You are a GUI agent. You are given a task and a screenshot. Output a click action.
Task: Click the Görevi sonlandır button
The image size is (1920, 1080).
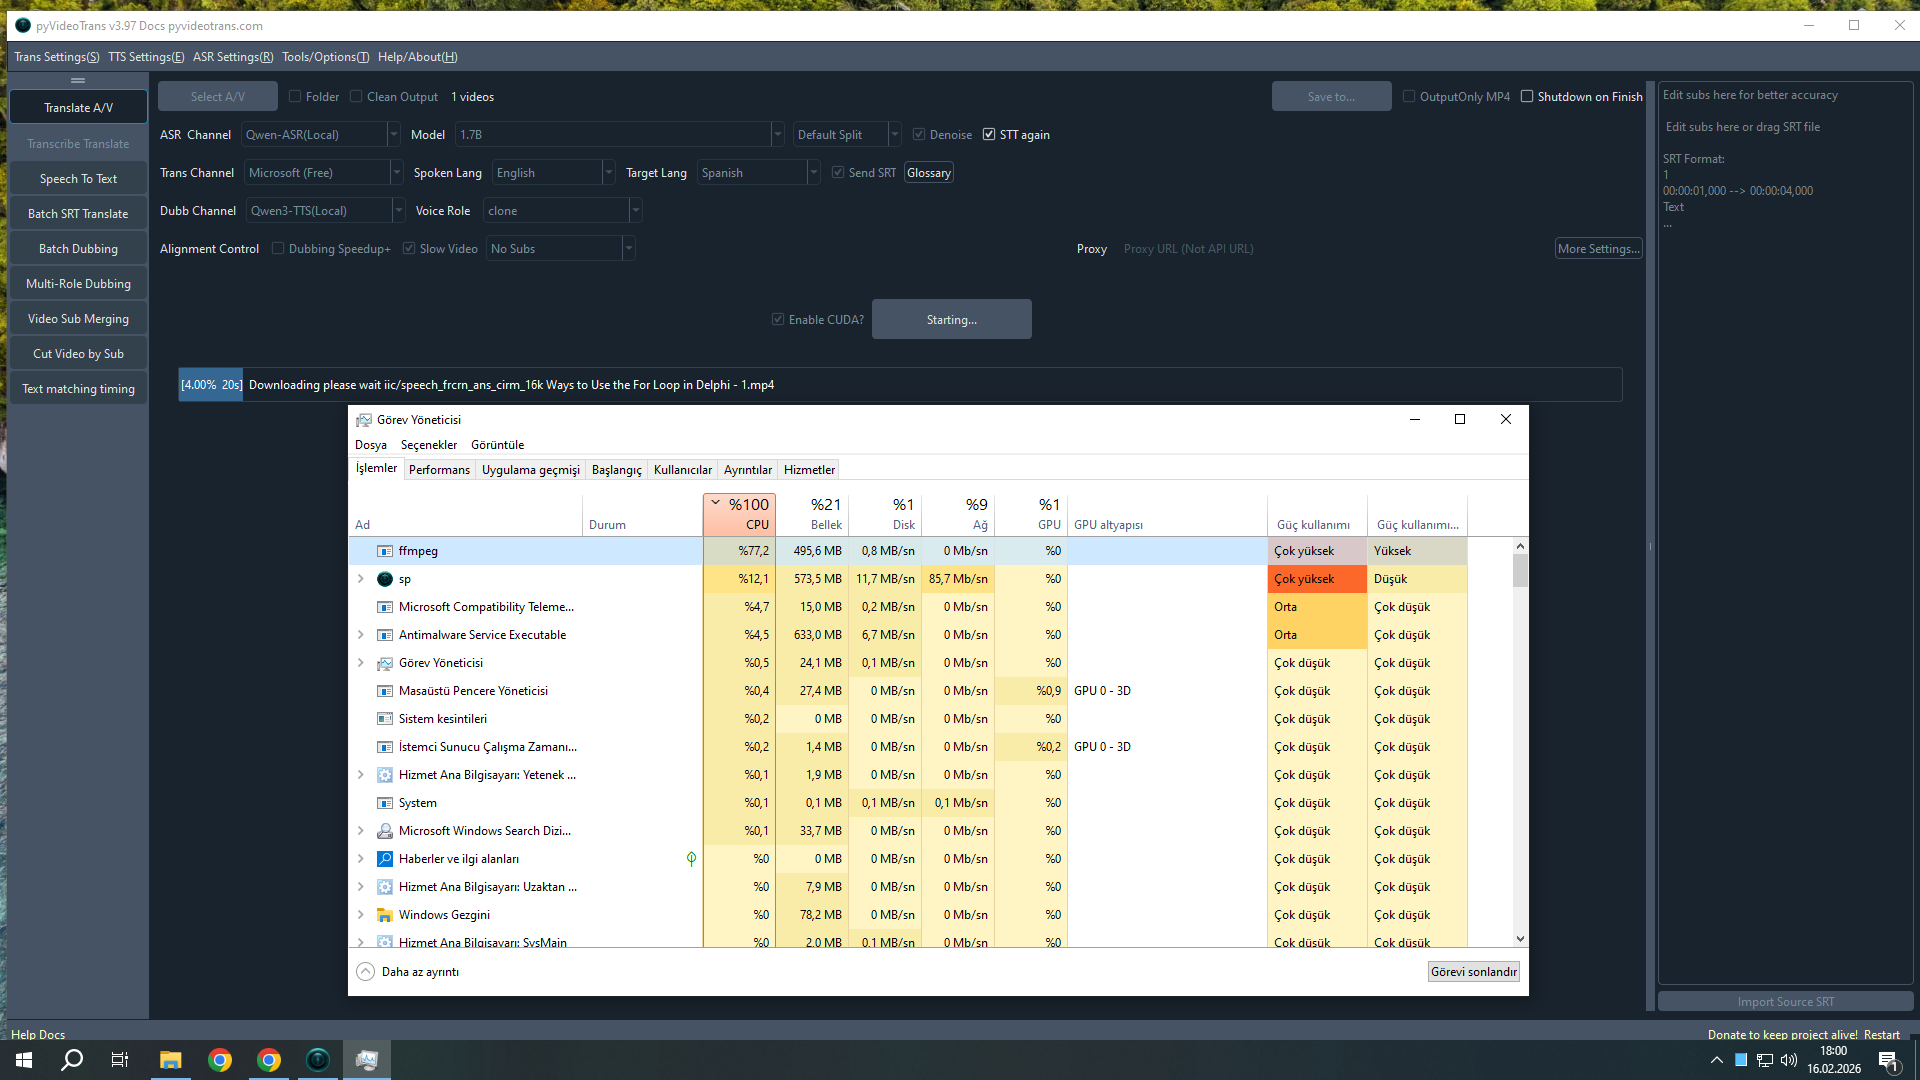coord(1473,972)
